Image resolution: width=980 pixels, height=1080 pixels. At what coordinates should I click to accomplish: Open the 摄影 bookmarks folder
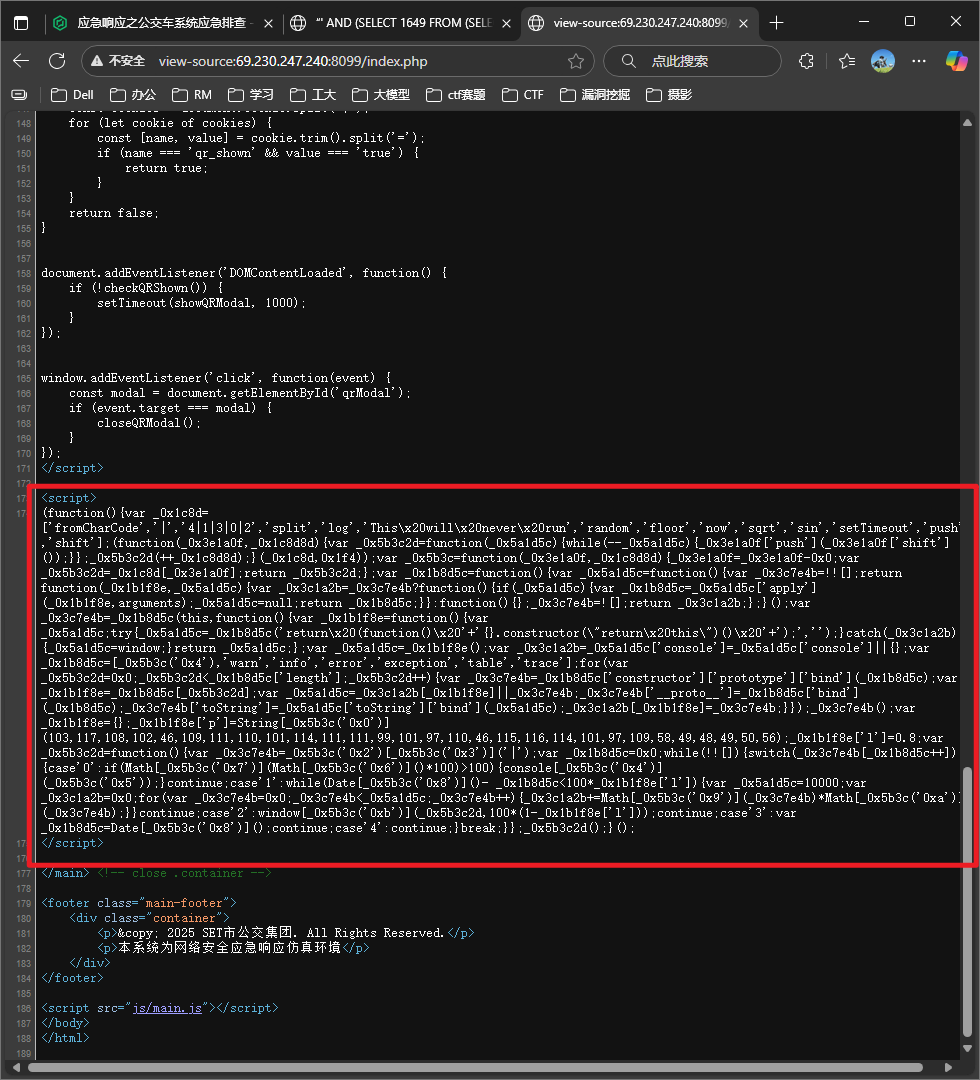pos(669,94)
